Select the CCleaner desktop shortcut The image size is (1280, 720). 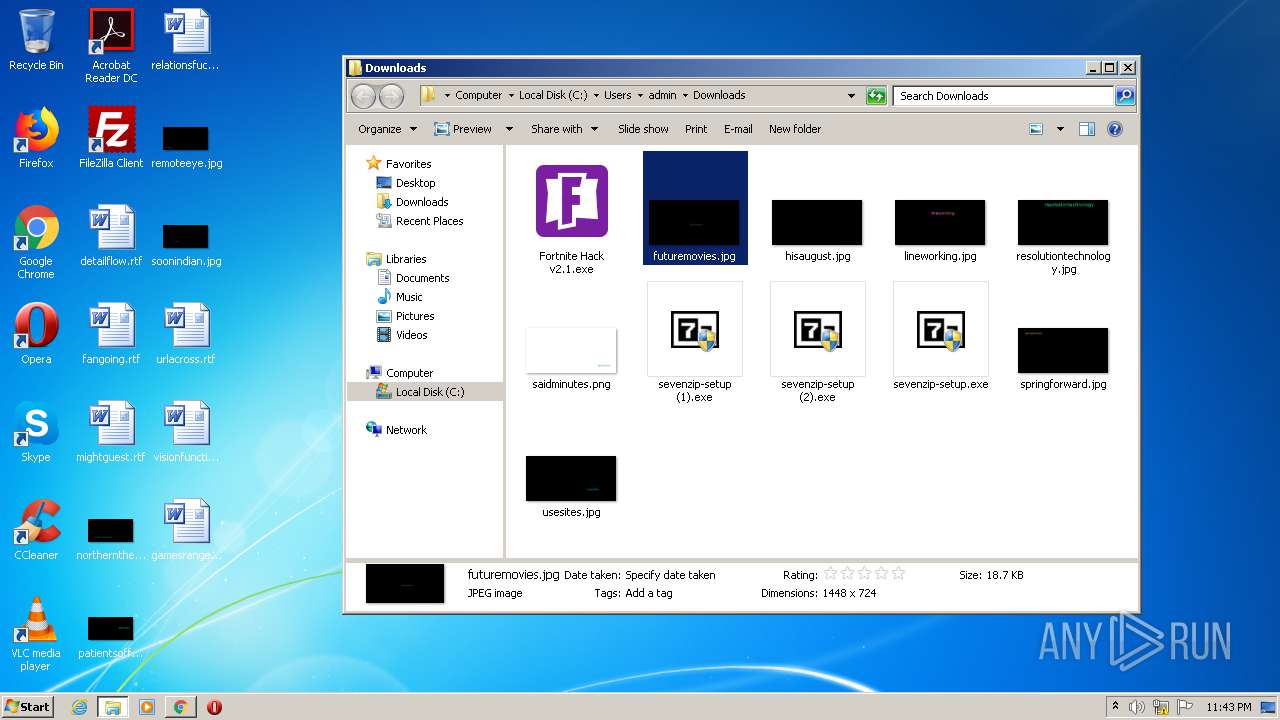(x=36, y=530)
